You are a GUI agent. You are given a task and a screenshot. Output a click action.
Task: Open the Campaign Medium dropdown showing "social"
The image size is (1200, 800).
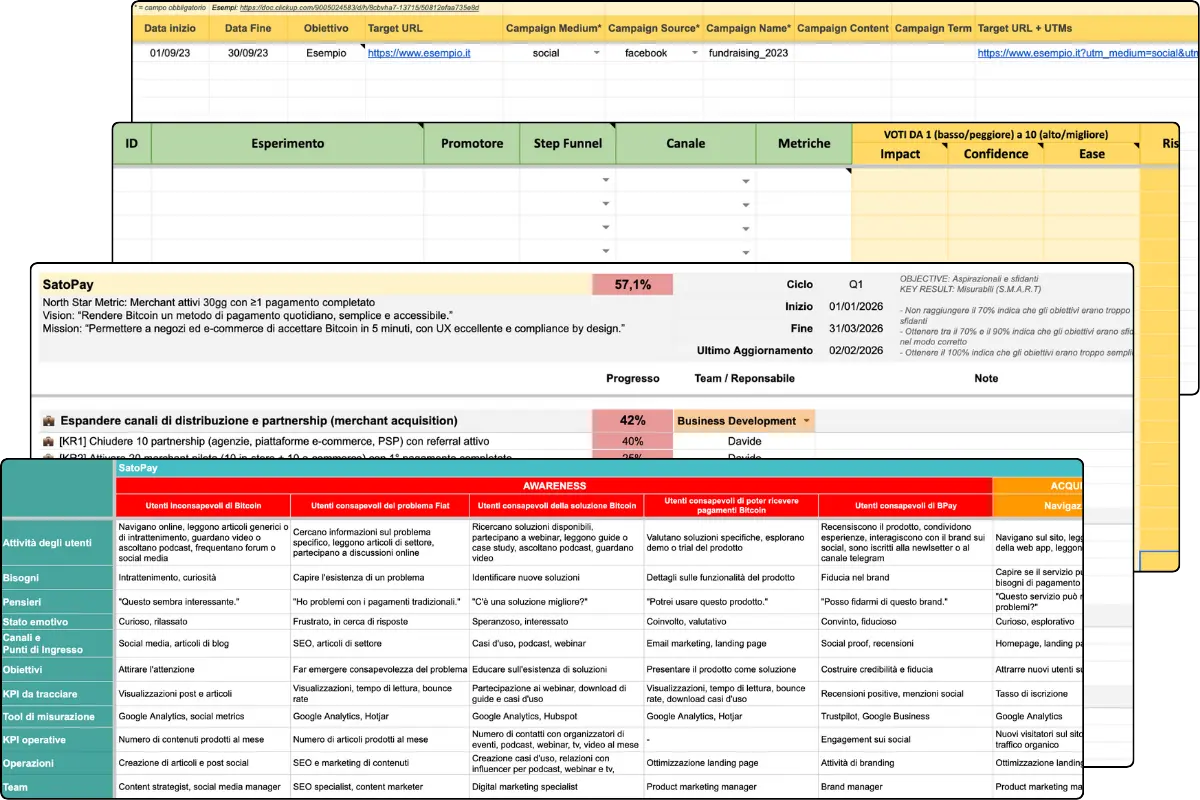(x=596, y=53)
